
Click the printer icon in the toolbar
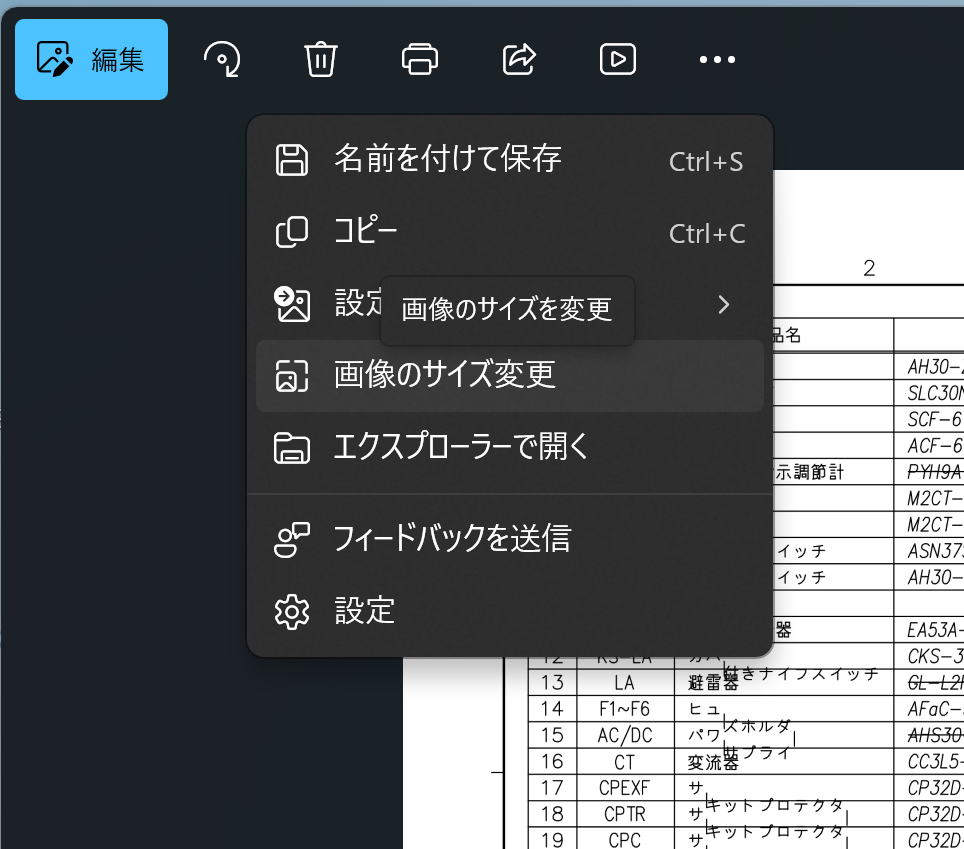pyautogui.click(x=419, y=60)
